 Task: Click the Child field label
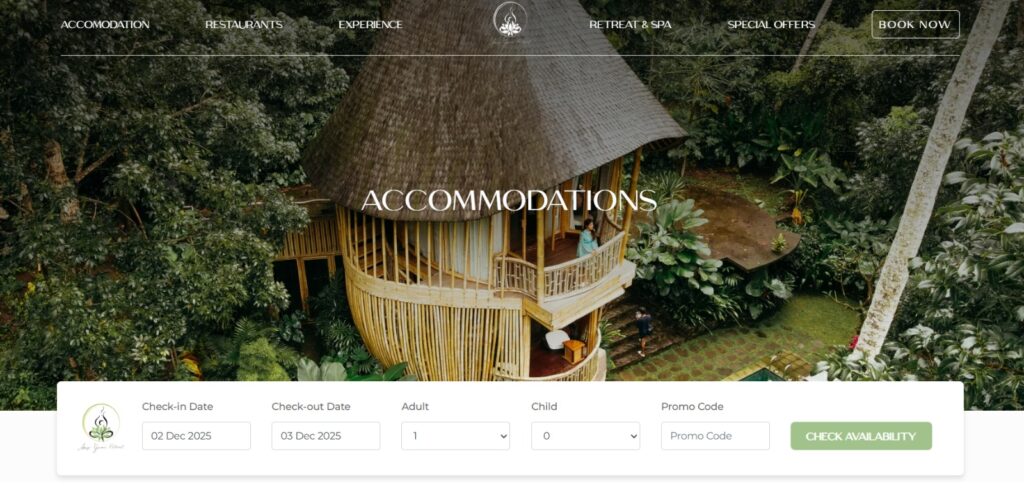[x=544, y=406]
